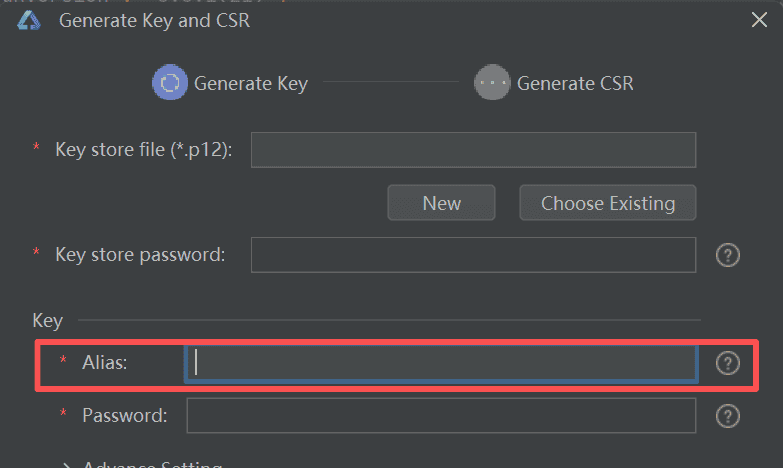The height and width of the screenshot is (468, 783).
Task: Click the 'Key' section heading
Action: (47, 321)
